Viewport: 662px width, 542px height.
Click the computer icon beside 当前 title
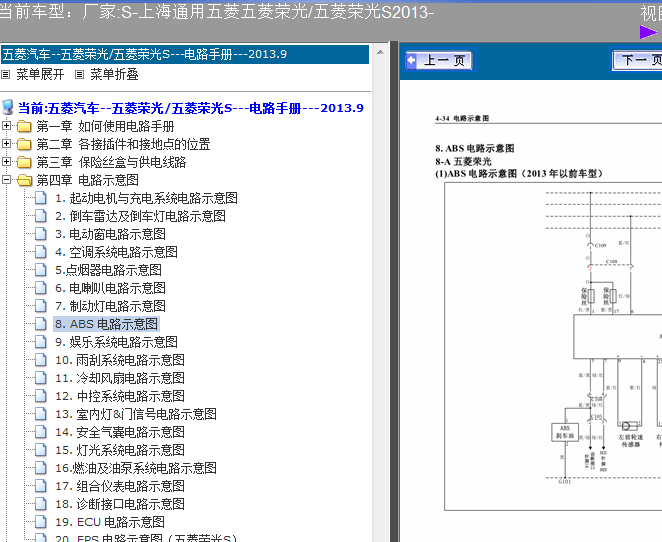8,107
